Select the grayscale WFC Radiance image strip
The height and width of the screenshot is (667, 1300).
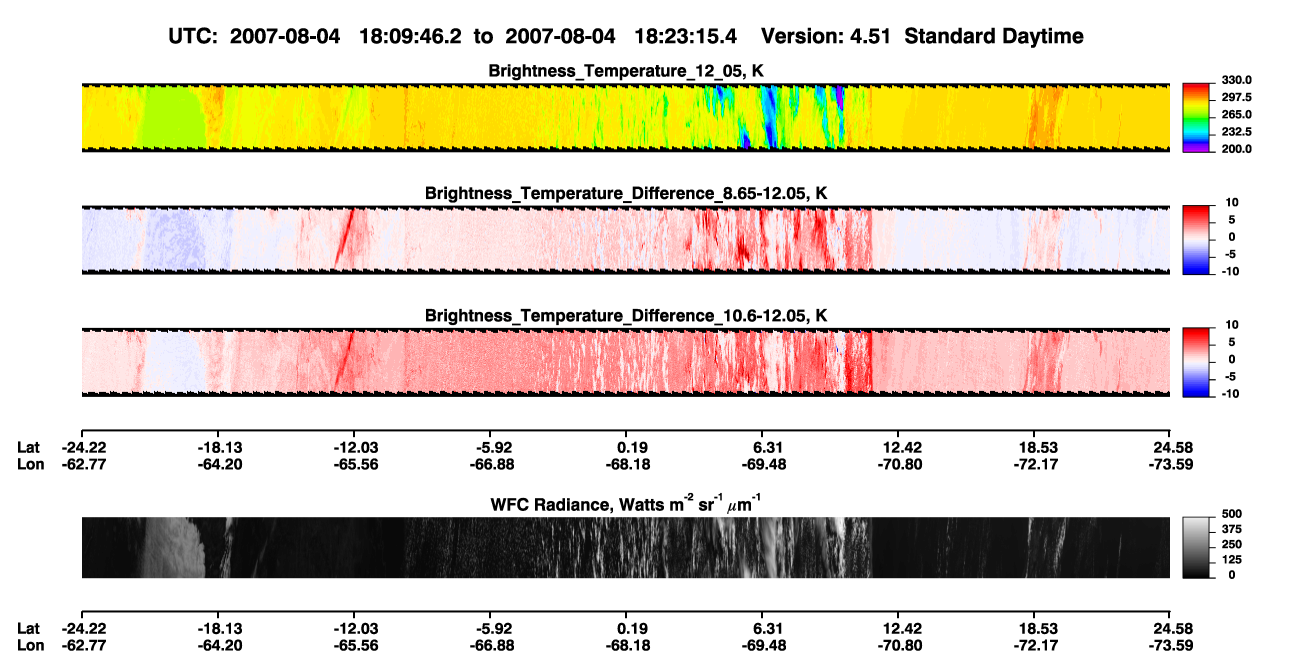coord(626,547)
